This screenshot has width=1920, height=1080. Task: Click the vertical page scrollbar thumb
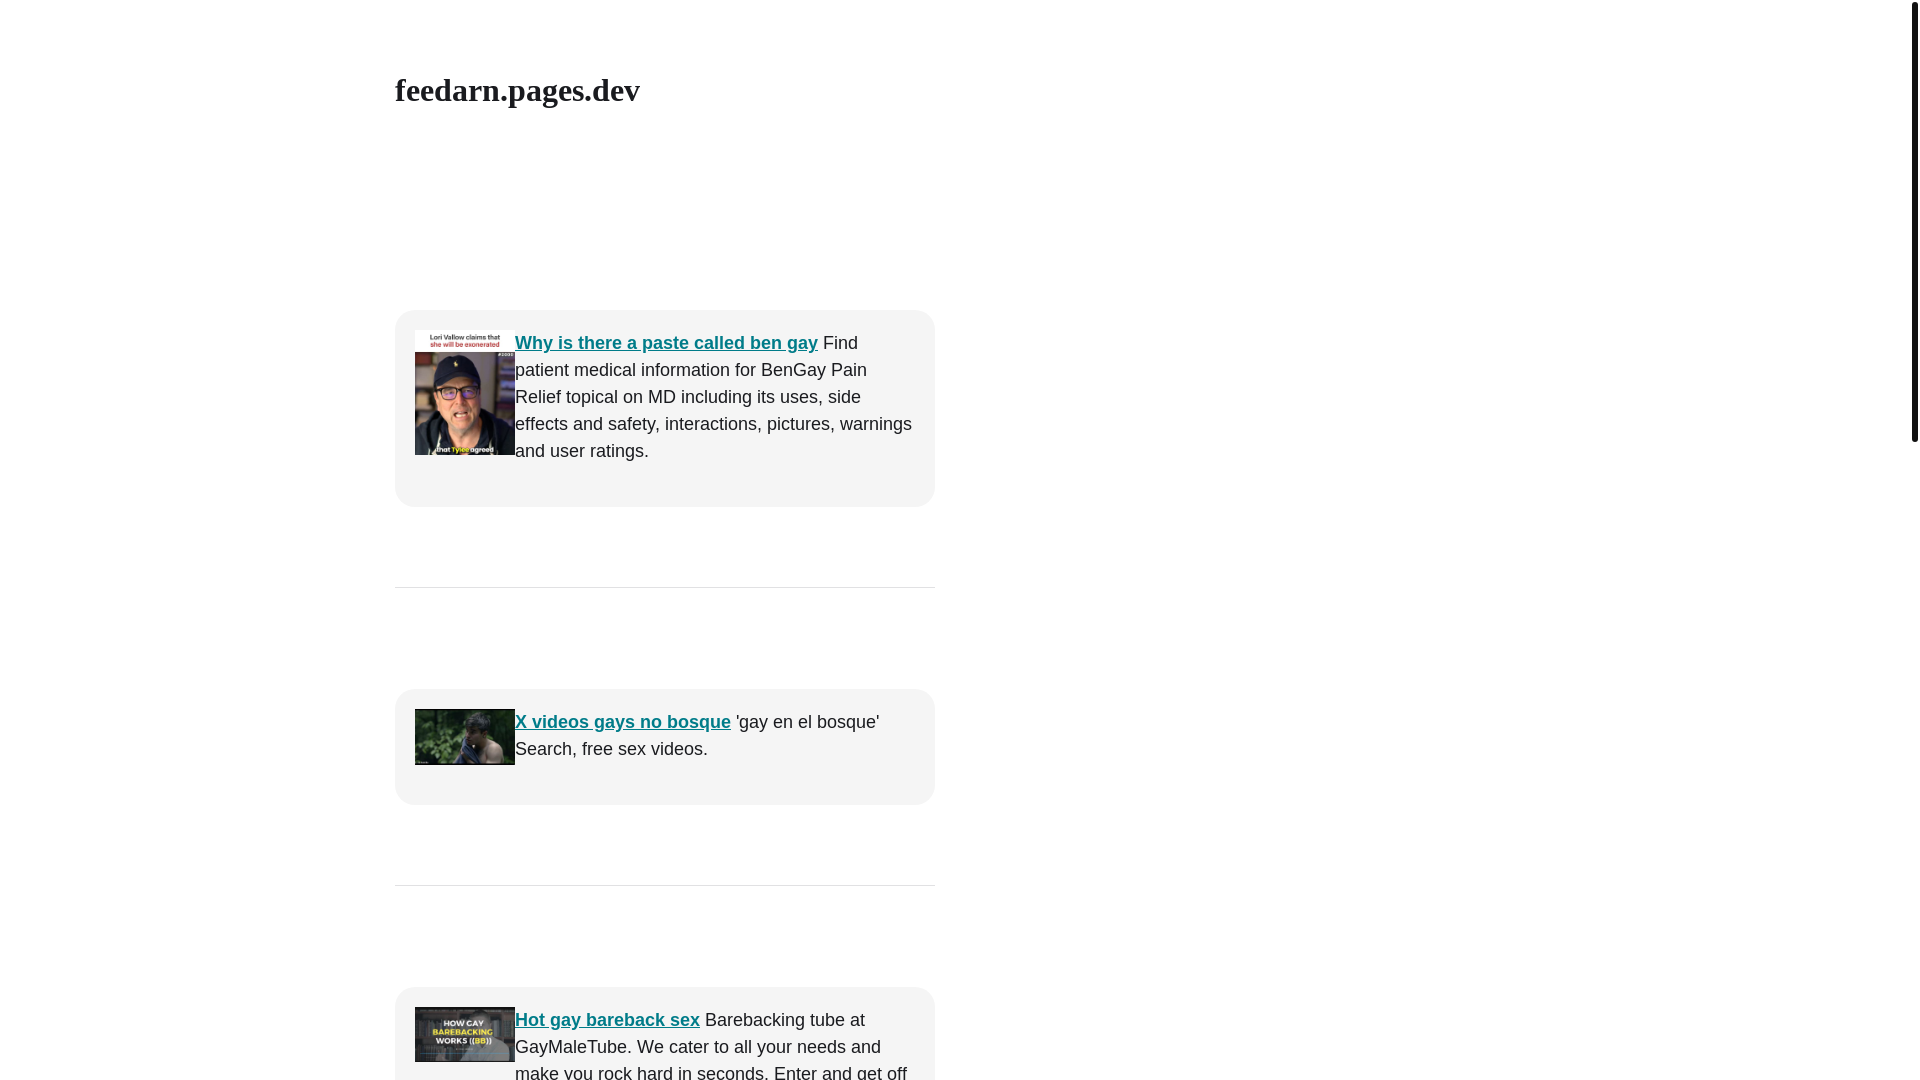pos(1914,221)
